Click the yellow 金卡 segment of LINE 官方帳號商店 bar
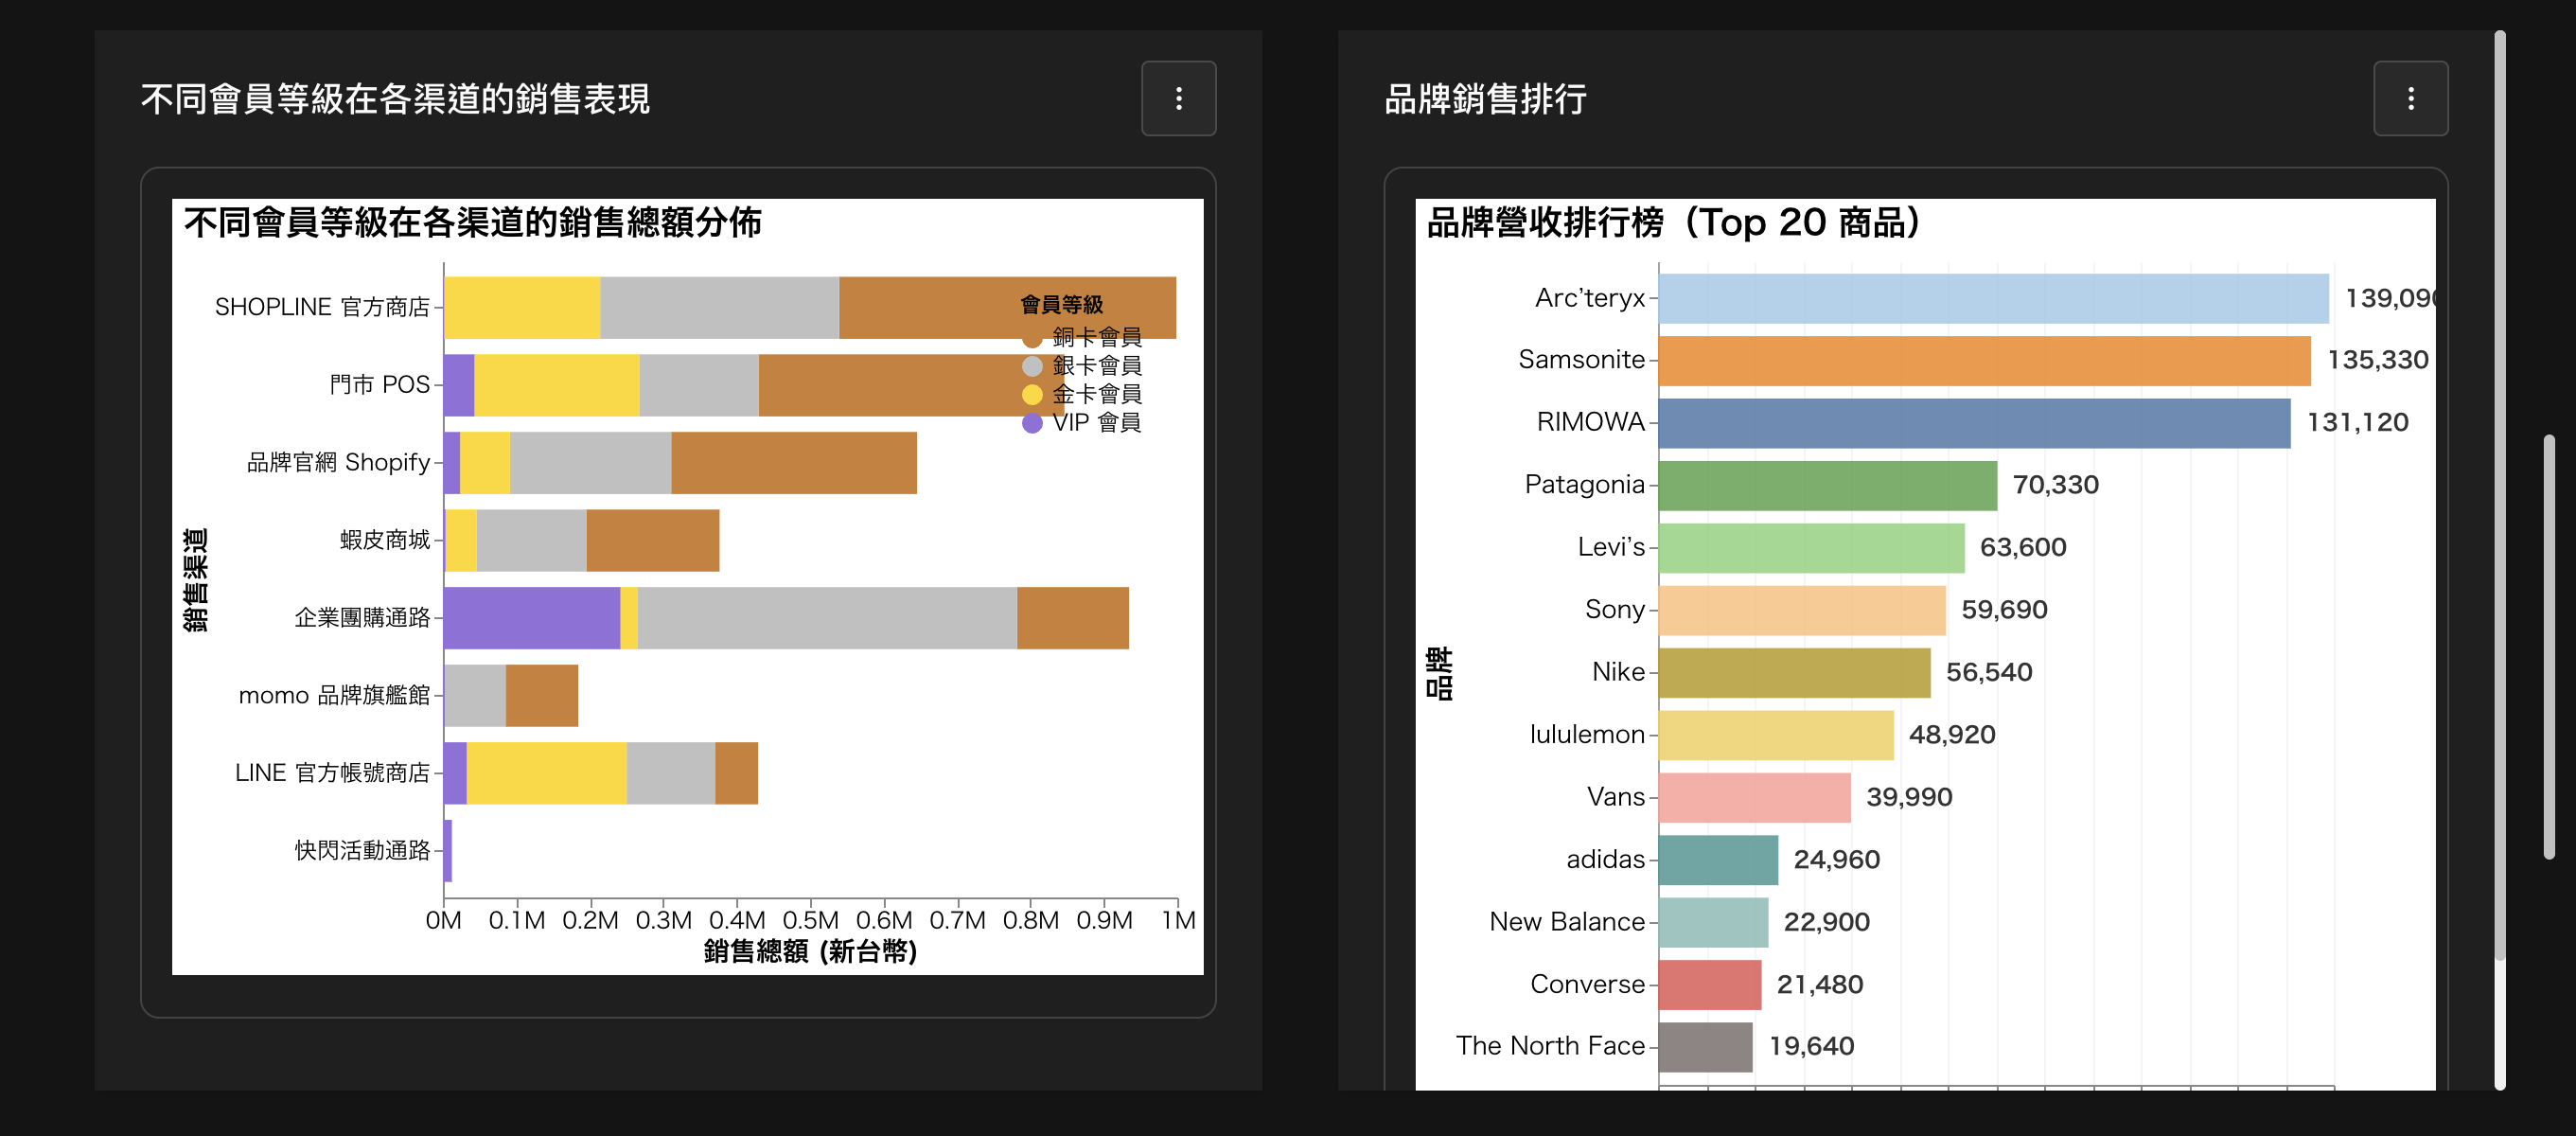Viewport: 2576px width, 1136px height. [547, 773]
